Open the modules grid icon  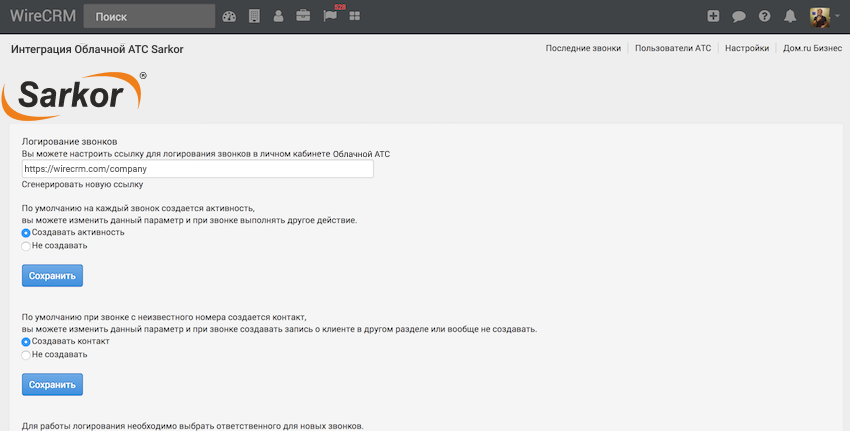coord(355,16)
